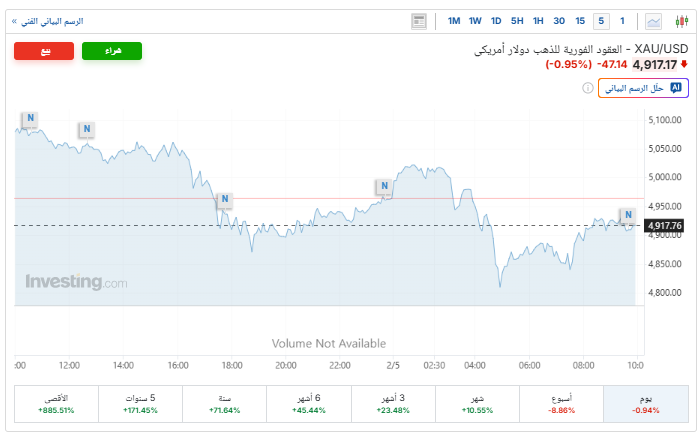Click the green شراء buy button
This screenshot has height=439, width=699.
[112, 51]
